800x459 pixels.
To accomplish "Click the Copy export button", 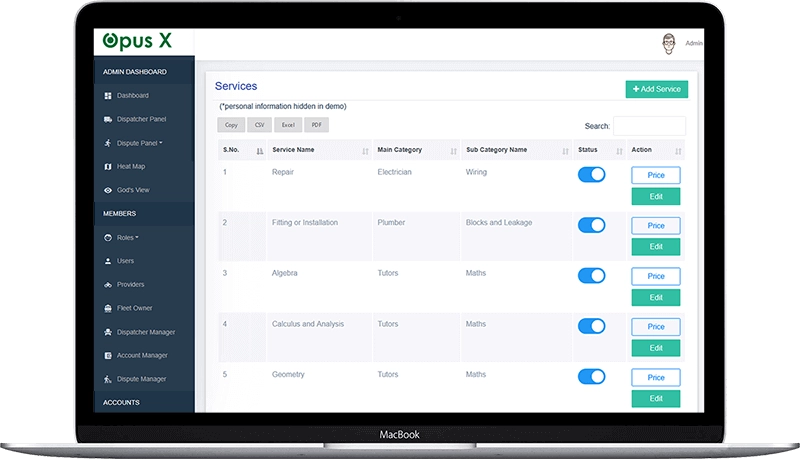I will tap(231, 125).
